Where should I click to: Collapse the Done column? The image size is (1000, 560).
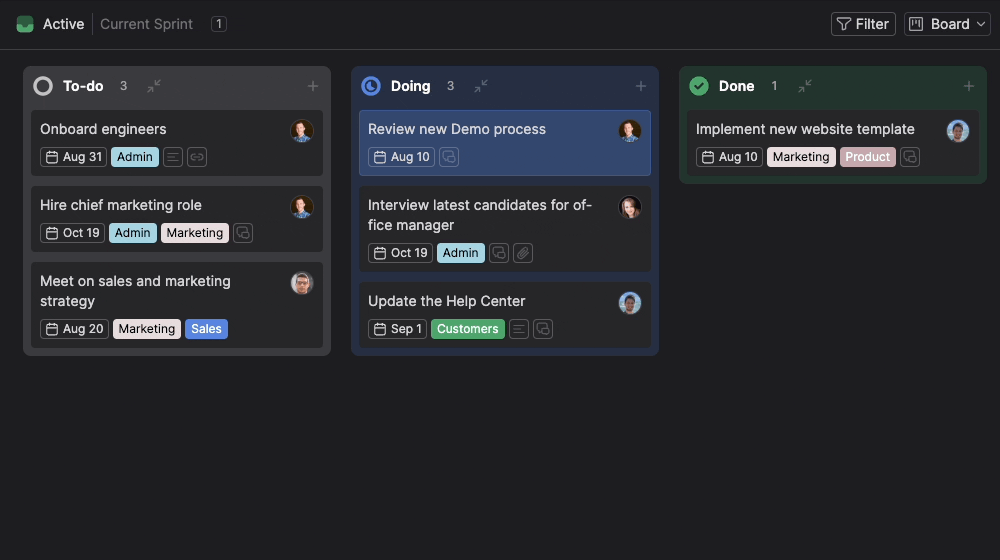[x=805, y=86]
